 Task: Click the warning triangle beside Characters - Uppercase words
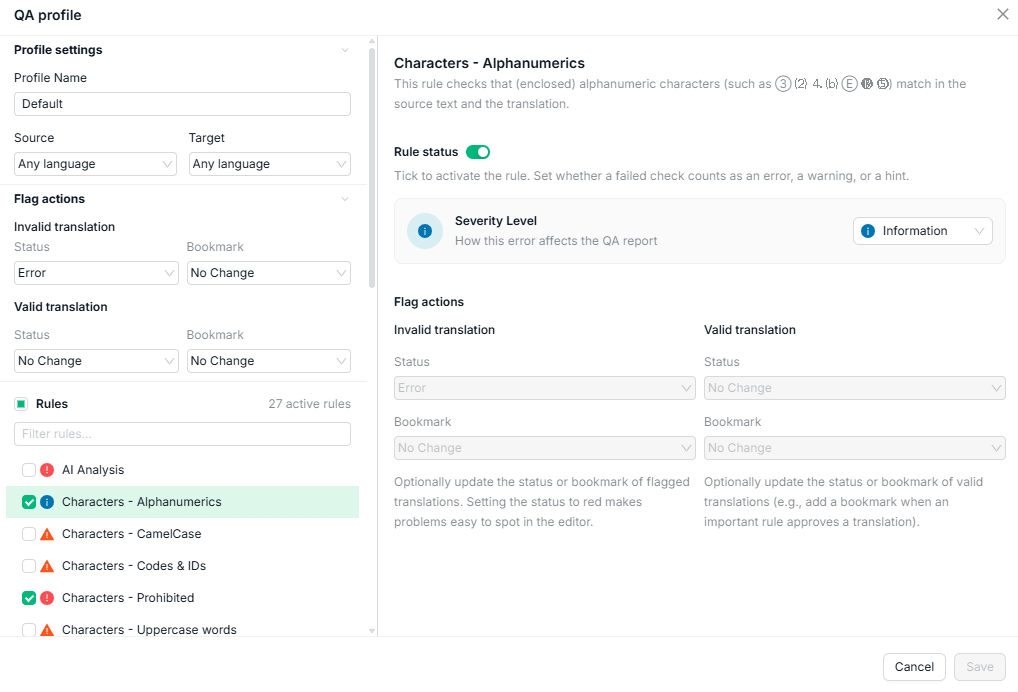(47, 630)
